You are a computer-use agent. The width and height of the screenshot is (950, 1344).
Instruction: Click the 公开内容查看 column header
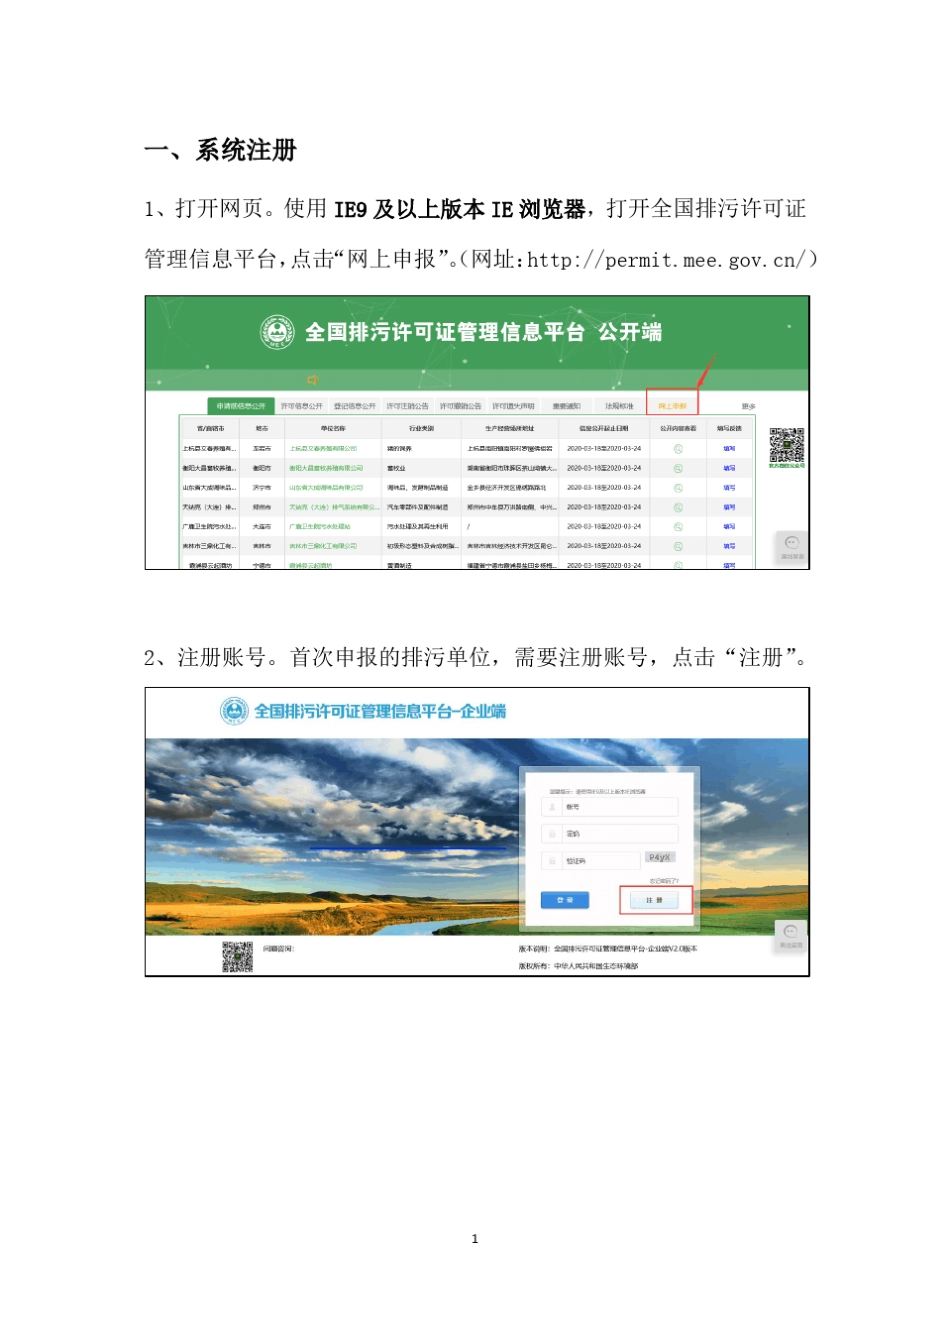678,428
